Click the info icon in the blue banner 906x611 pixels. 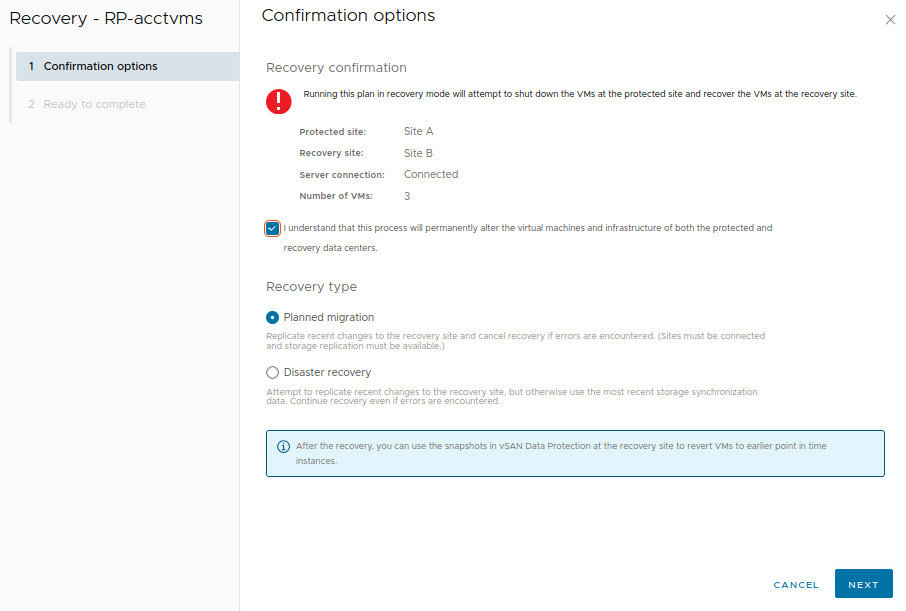point(283,446)
